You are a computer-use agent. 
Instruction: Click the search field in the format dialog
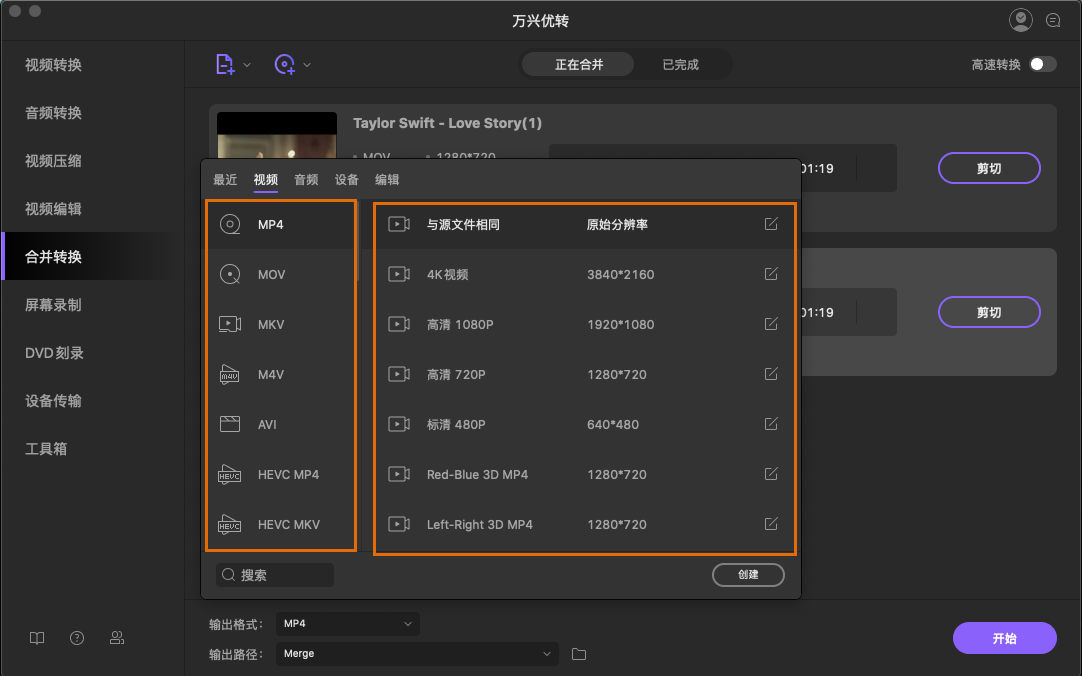pos(275,575)
